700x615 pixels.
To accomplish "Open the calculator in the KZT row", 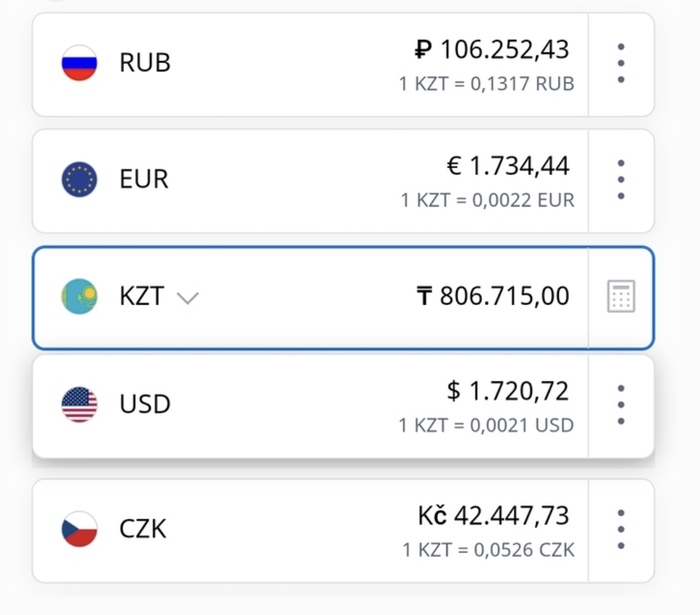I will click(621, 297).
